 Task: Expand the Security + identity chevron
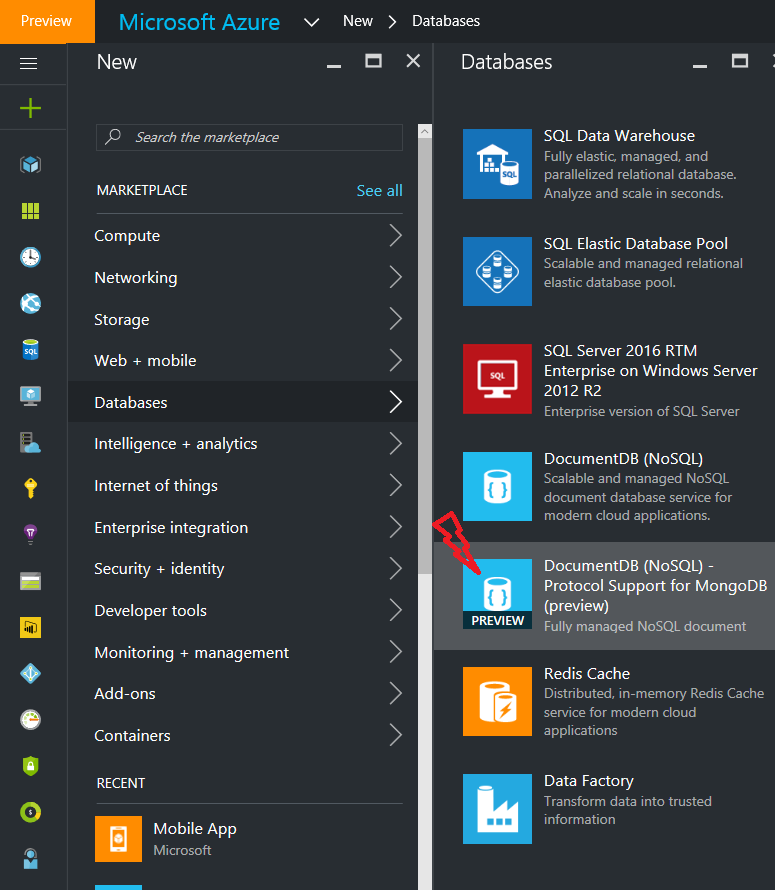pyautogui.click(x=396, y=568)
